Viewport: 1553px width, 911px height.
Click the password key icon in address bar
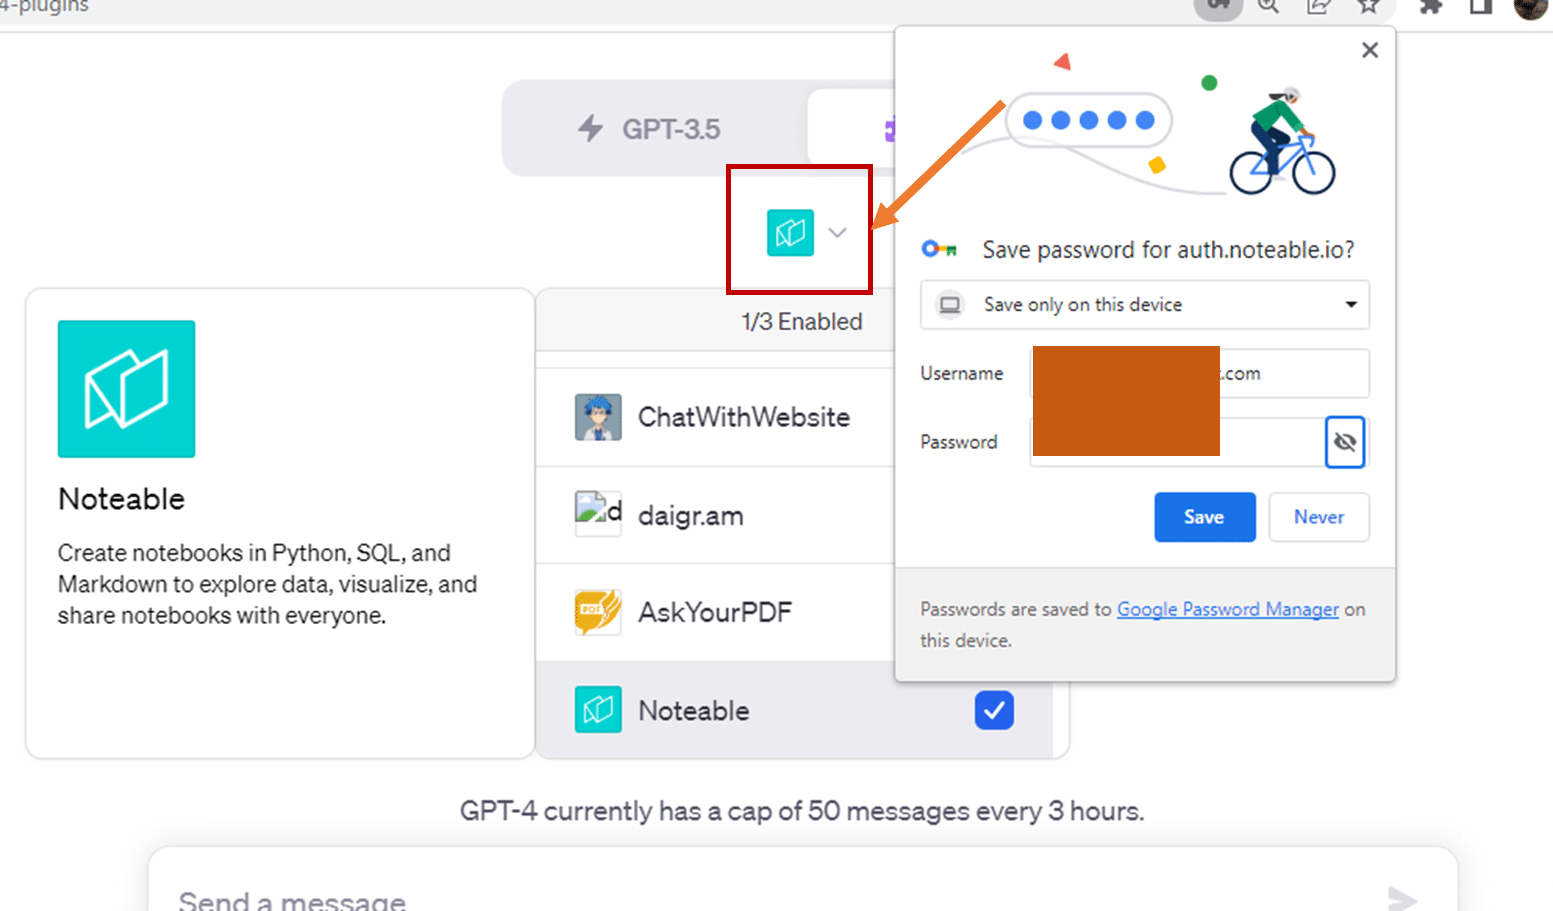pyautogui.click(x=1218, y=6)
